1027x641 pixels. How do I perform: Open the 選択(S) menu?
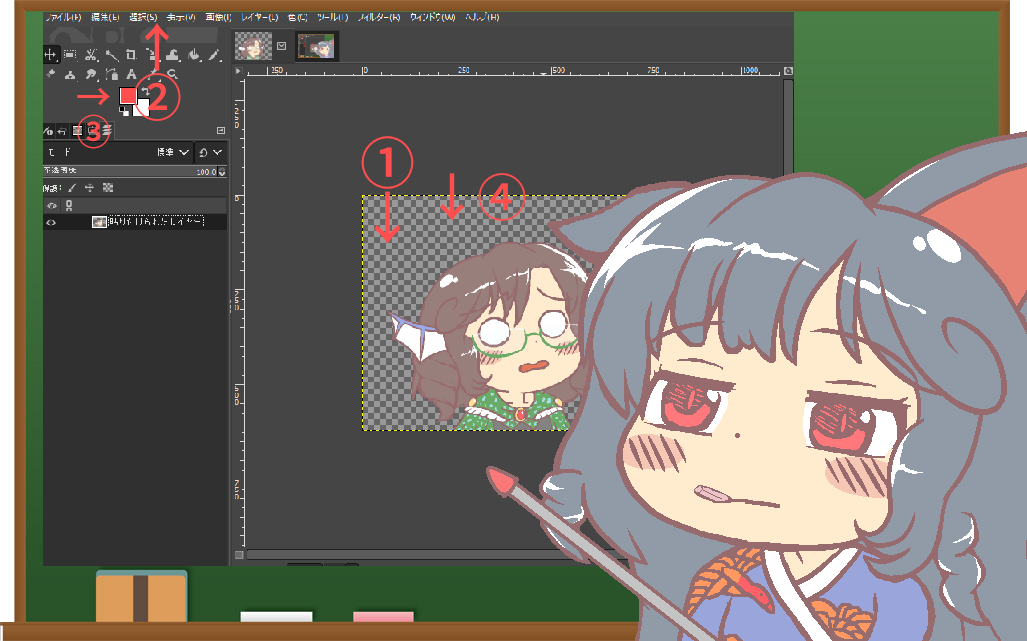point(143,17)
